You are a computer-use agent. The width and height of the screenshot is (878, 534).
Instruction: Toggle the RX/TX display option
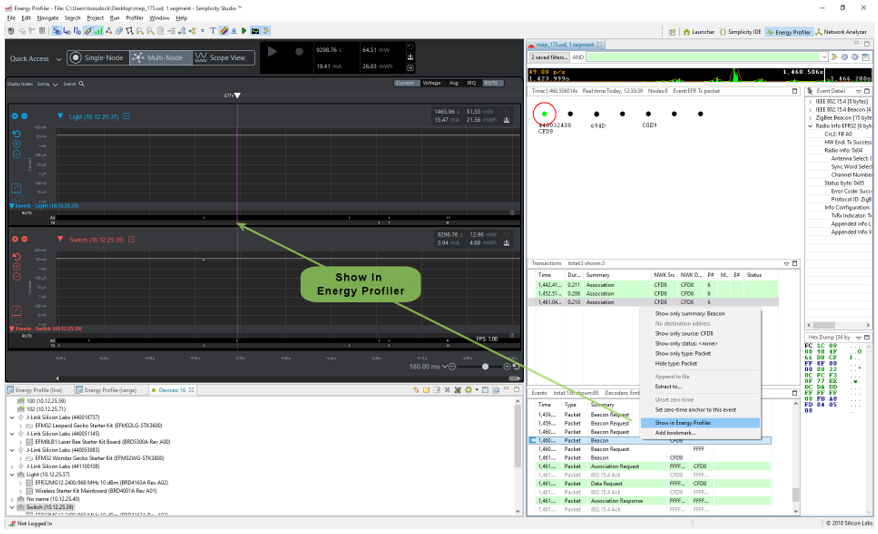tap(491, 83)
